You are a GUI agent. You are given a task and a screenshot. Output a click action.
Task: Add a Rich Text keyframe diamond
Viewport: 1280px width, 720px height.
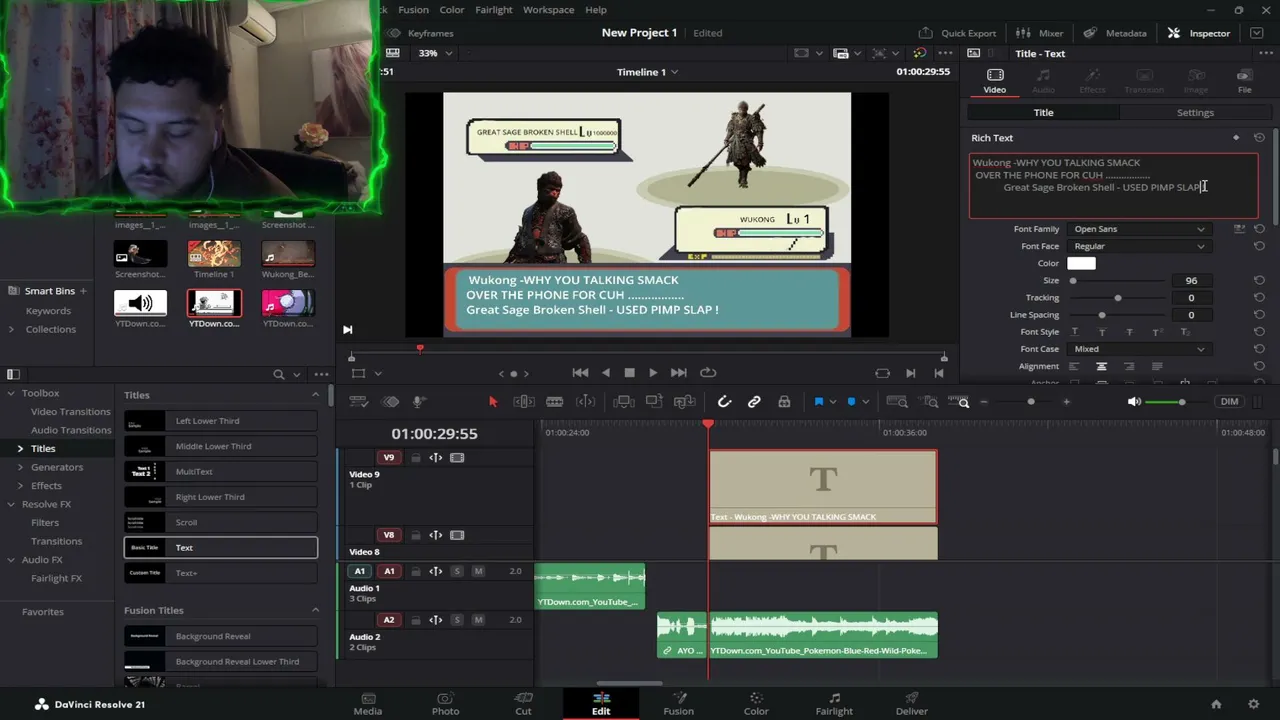1236,138
